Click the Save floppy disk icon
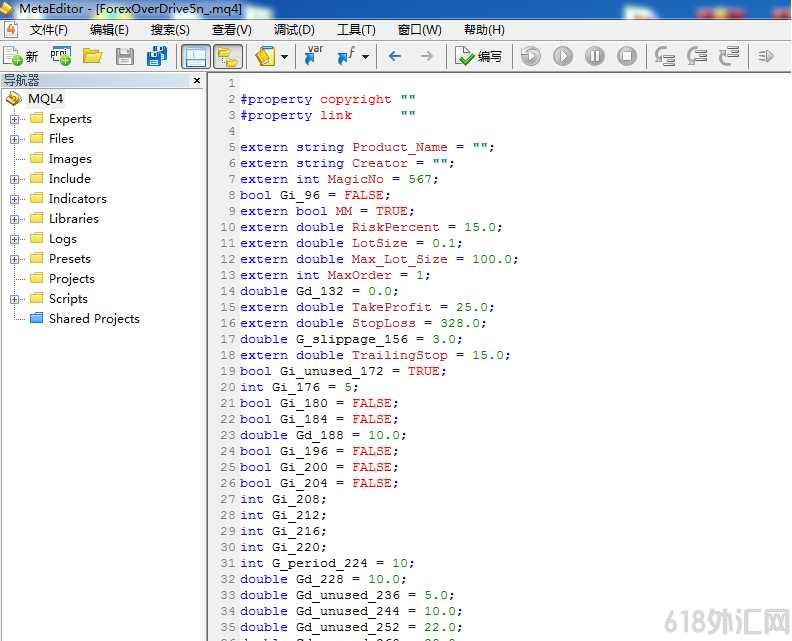 (x=124, y=56)
